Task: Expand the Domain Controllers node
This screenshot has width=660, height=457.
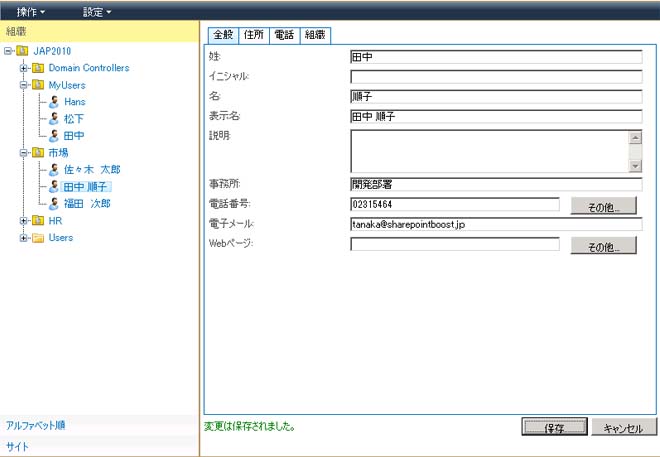Action: pyautogui.click(x=24, y=68)
